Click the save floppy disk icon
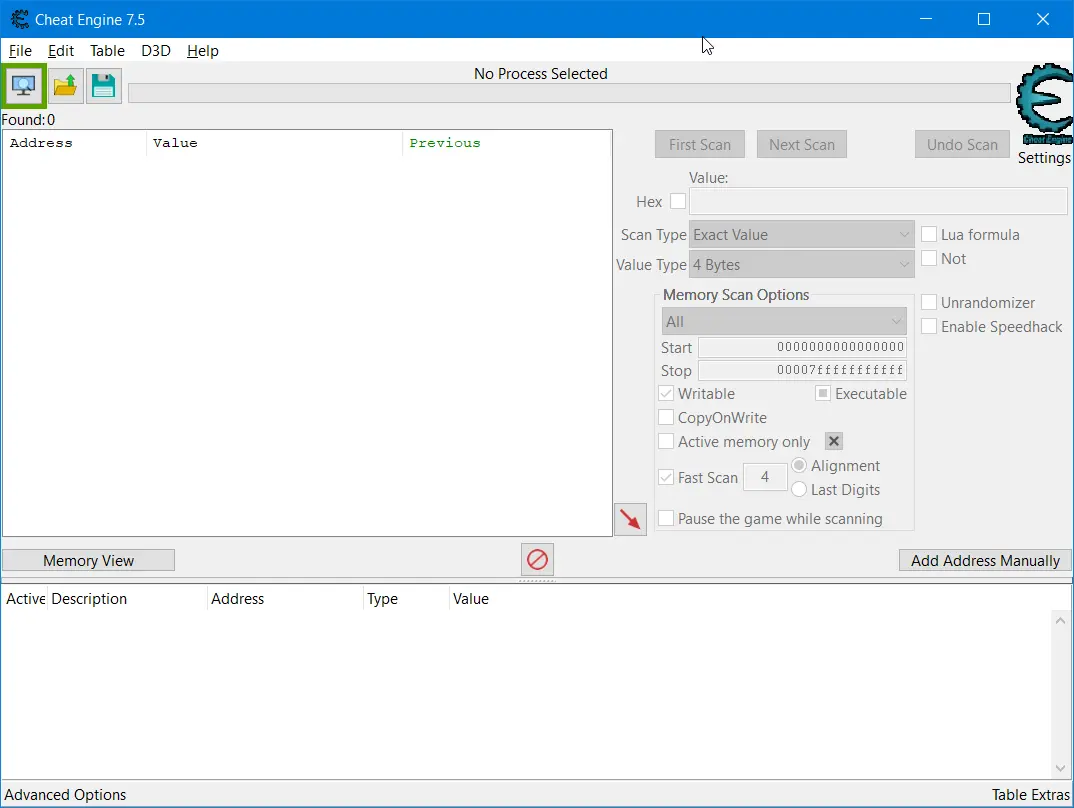This screenshot has height=808, width=1074. (x=103, y=86)
